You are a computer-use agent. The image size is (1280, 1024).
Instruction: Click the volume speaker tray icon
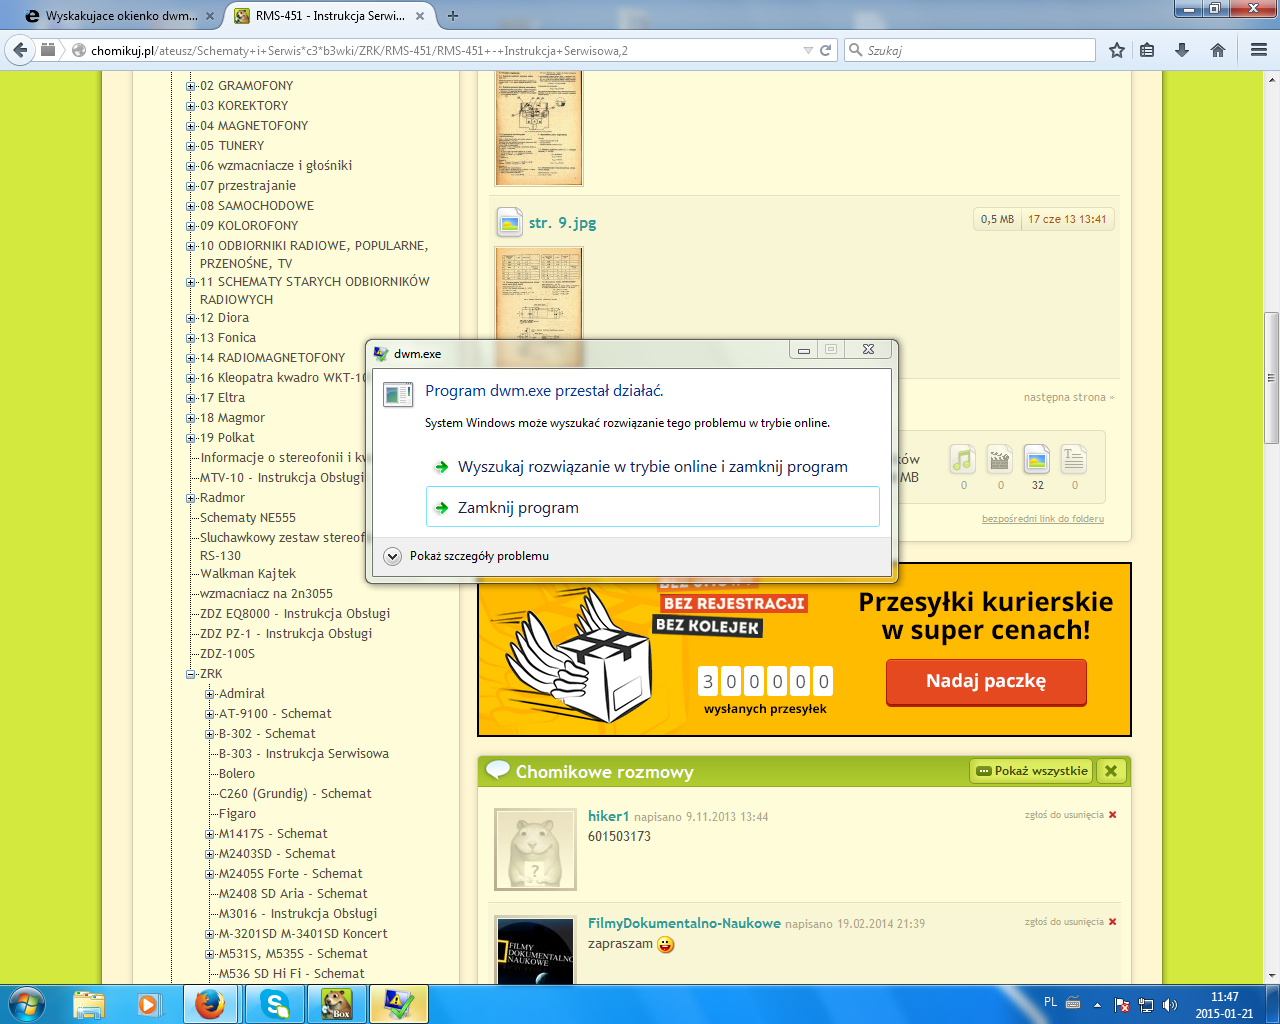point(1170,1005)
